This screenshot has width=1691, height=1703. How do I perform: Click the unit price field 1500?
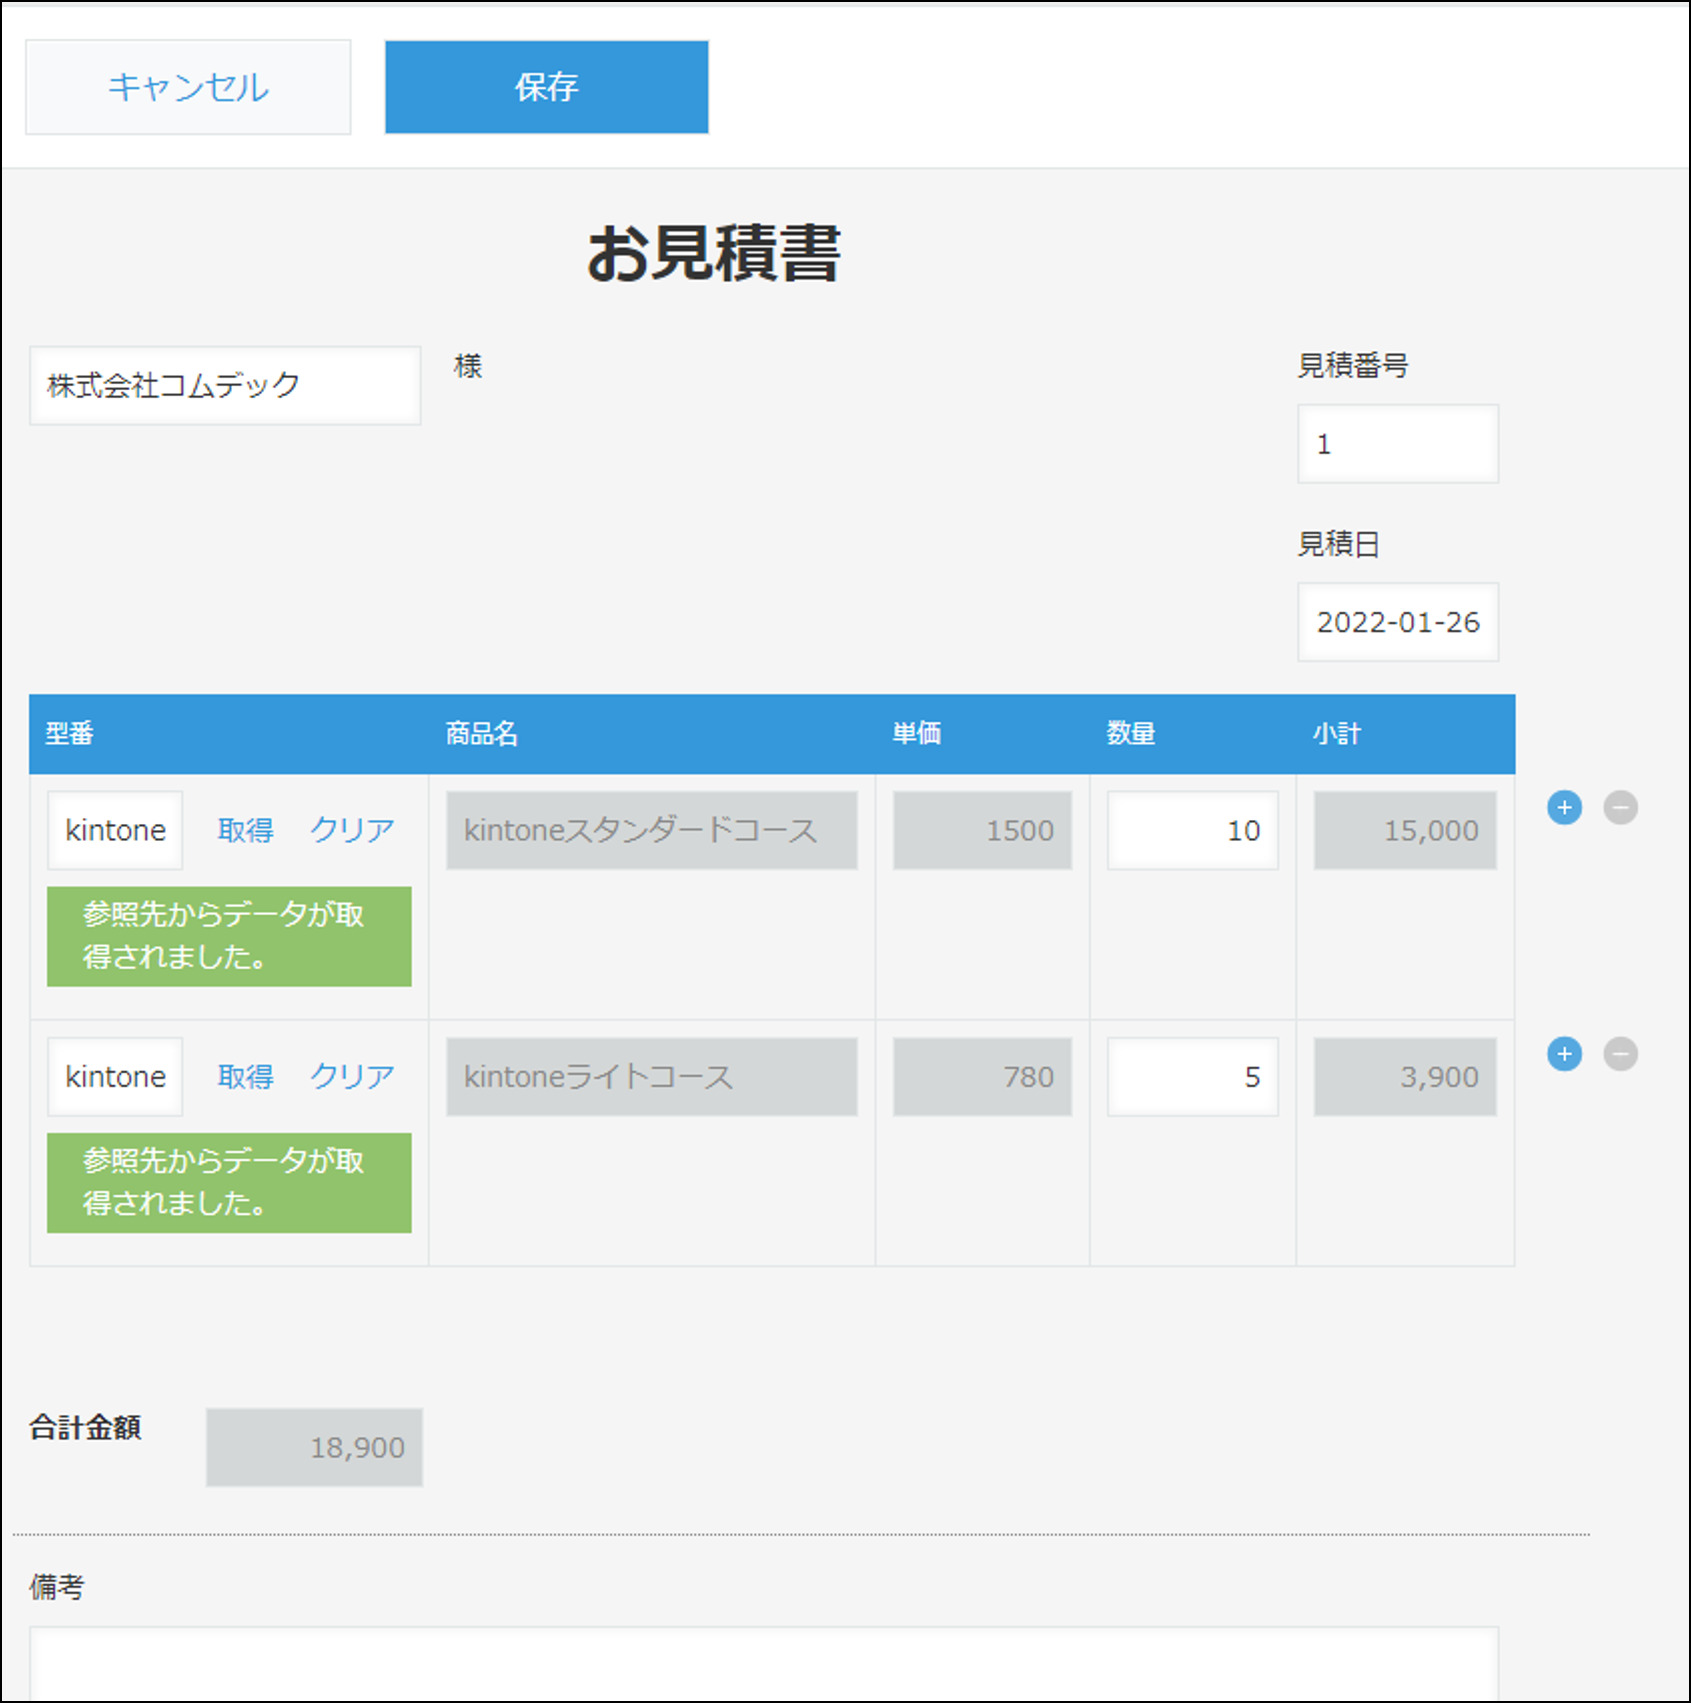[982, 830]
